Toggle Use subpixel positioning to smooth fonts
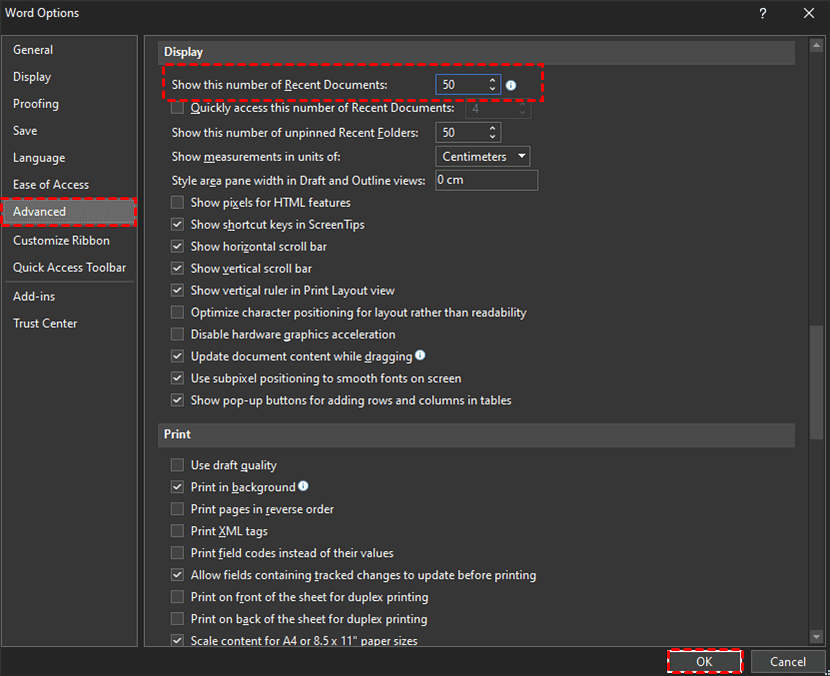Image resolution: width=830 pixels, height=676 pixels. (x=177, y=378)
